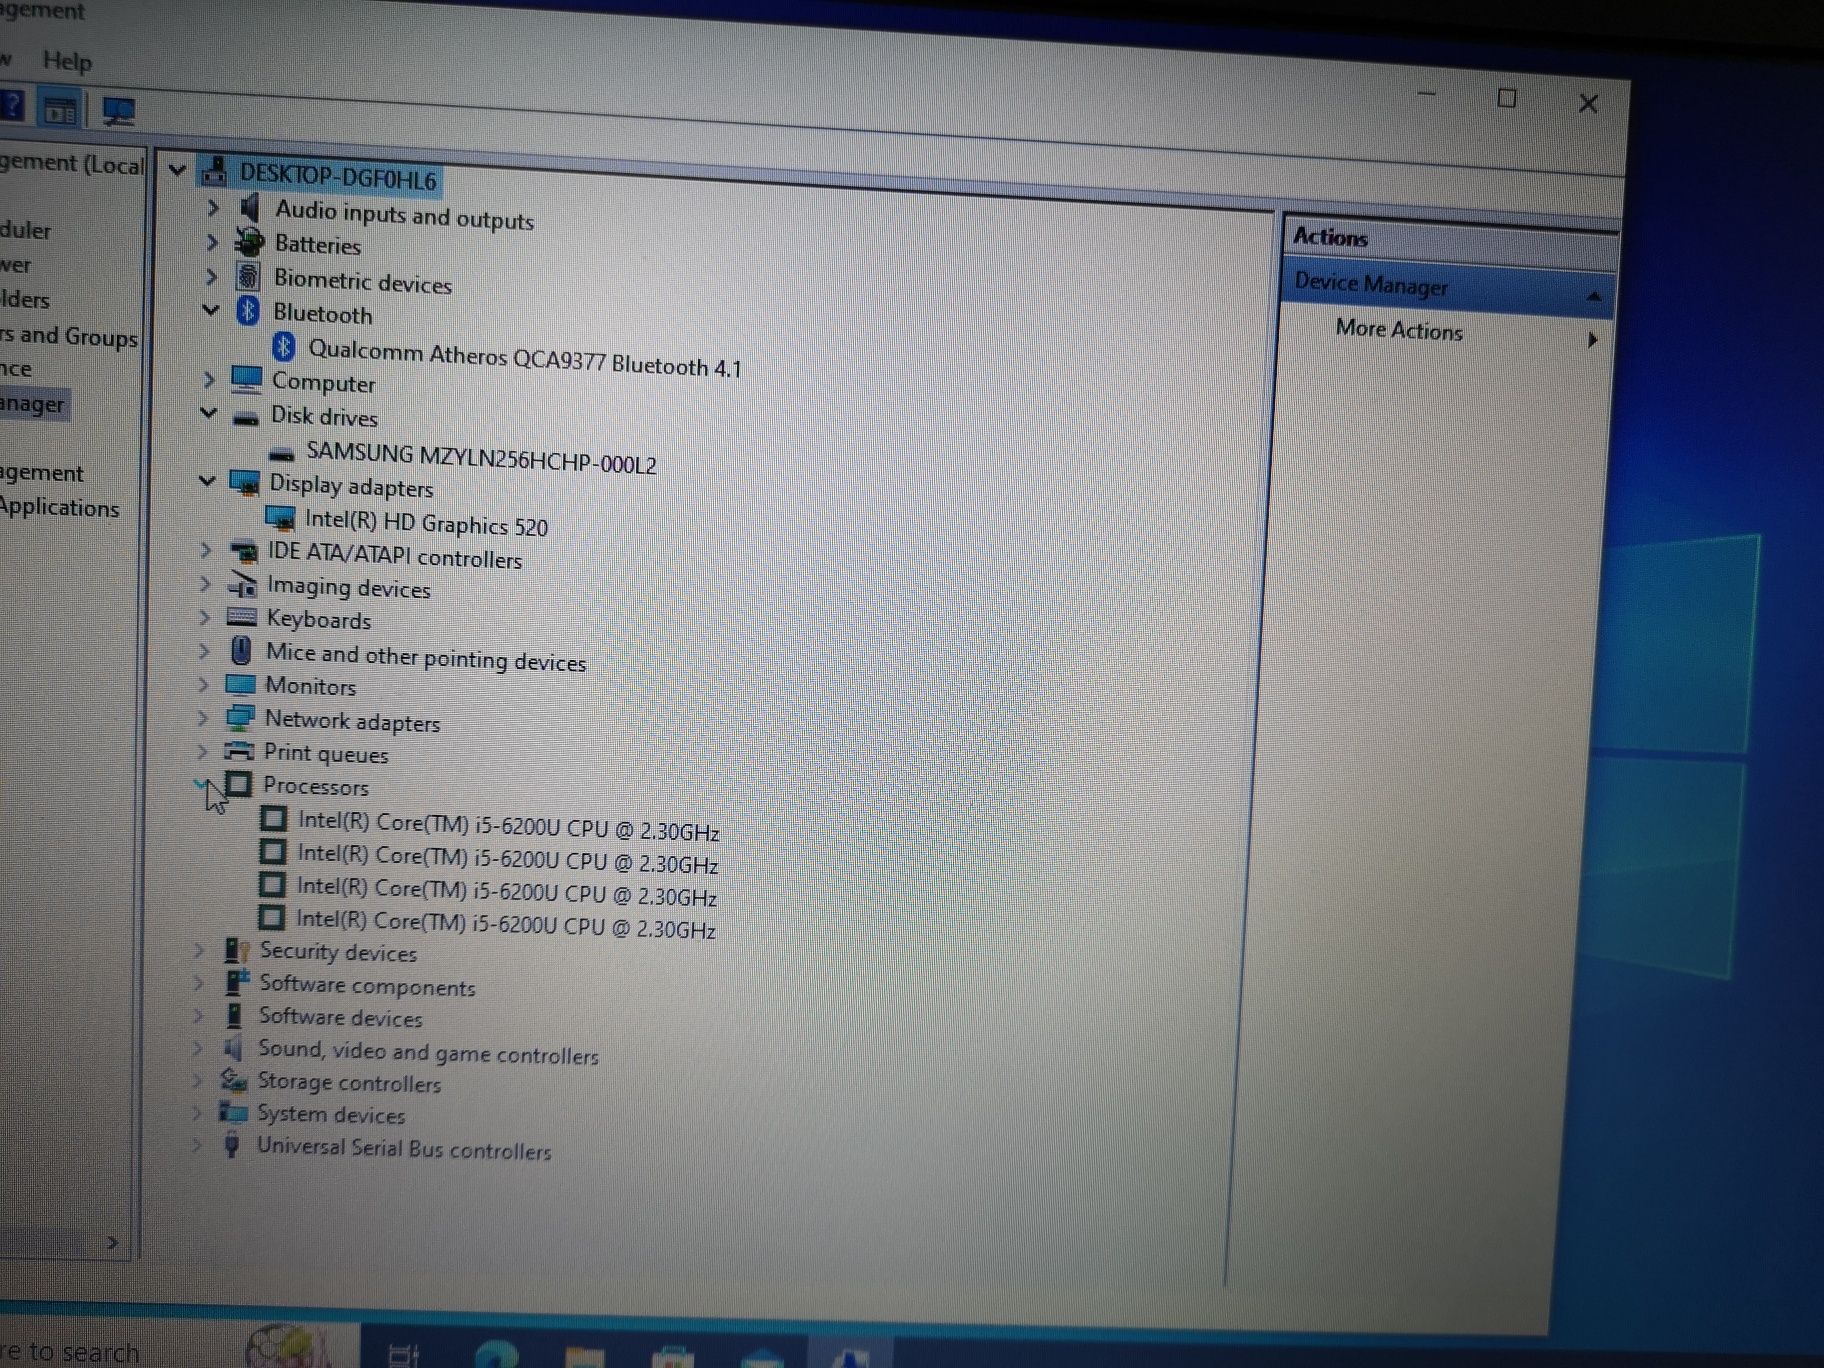Click the Computer category monitor icon
Image resolution: width=1824 pixels, height=1368 pixels.
[x=246, y=379]
